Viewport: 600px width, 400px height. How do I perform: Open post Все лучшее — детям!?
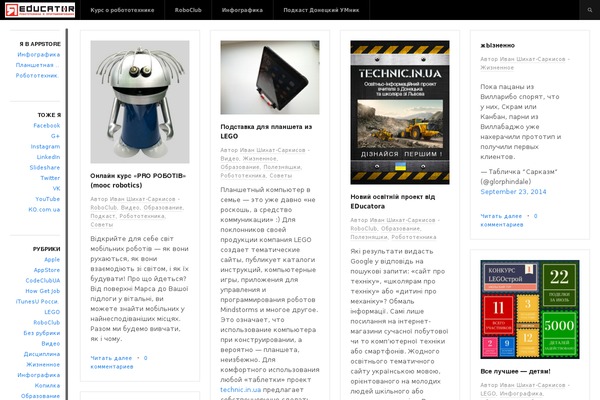click(515, 371)
